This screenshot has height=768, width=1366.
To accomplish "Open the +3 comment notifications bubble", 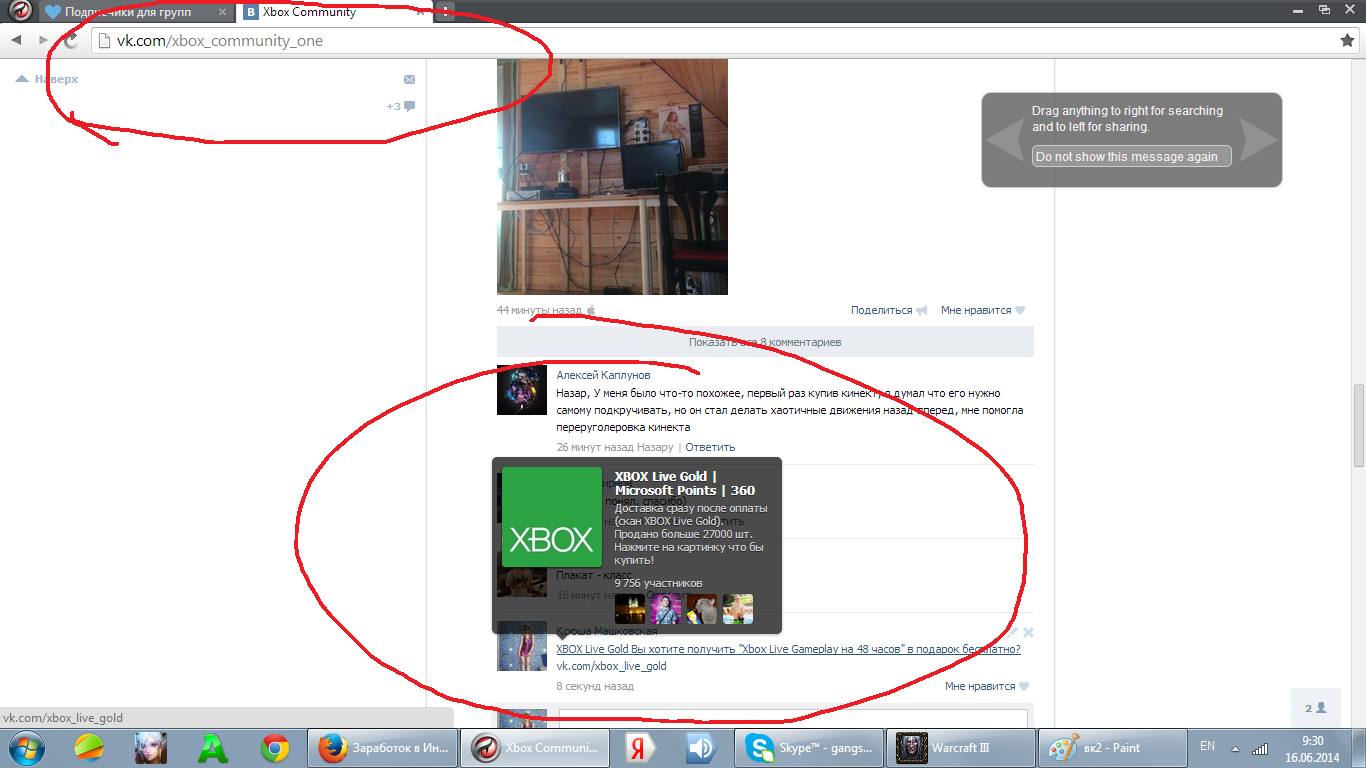I will click(x=401, y=106).
